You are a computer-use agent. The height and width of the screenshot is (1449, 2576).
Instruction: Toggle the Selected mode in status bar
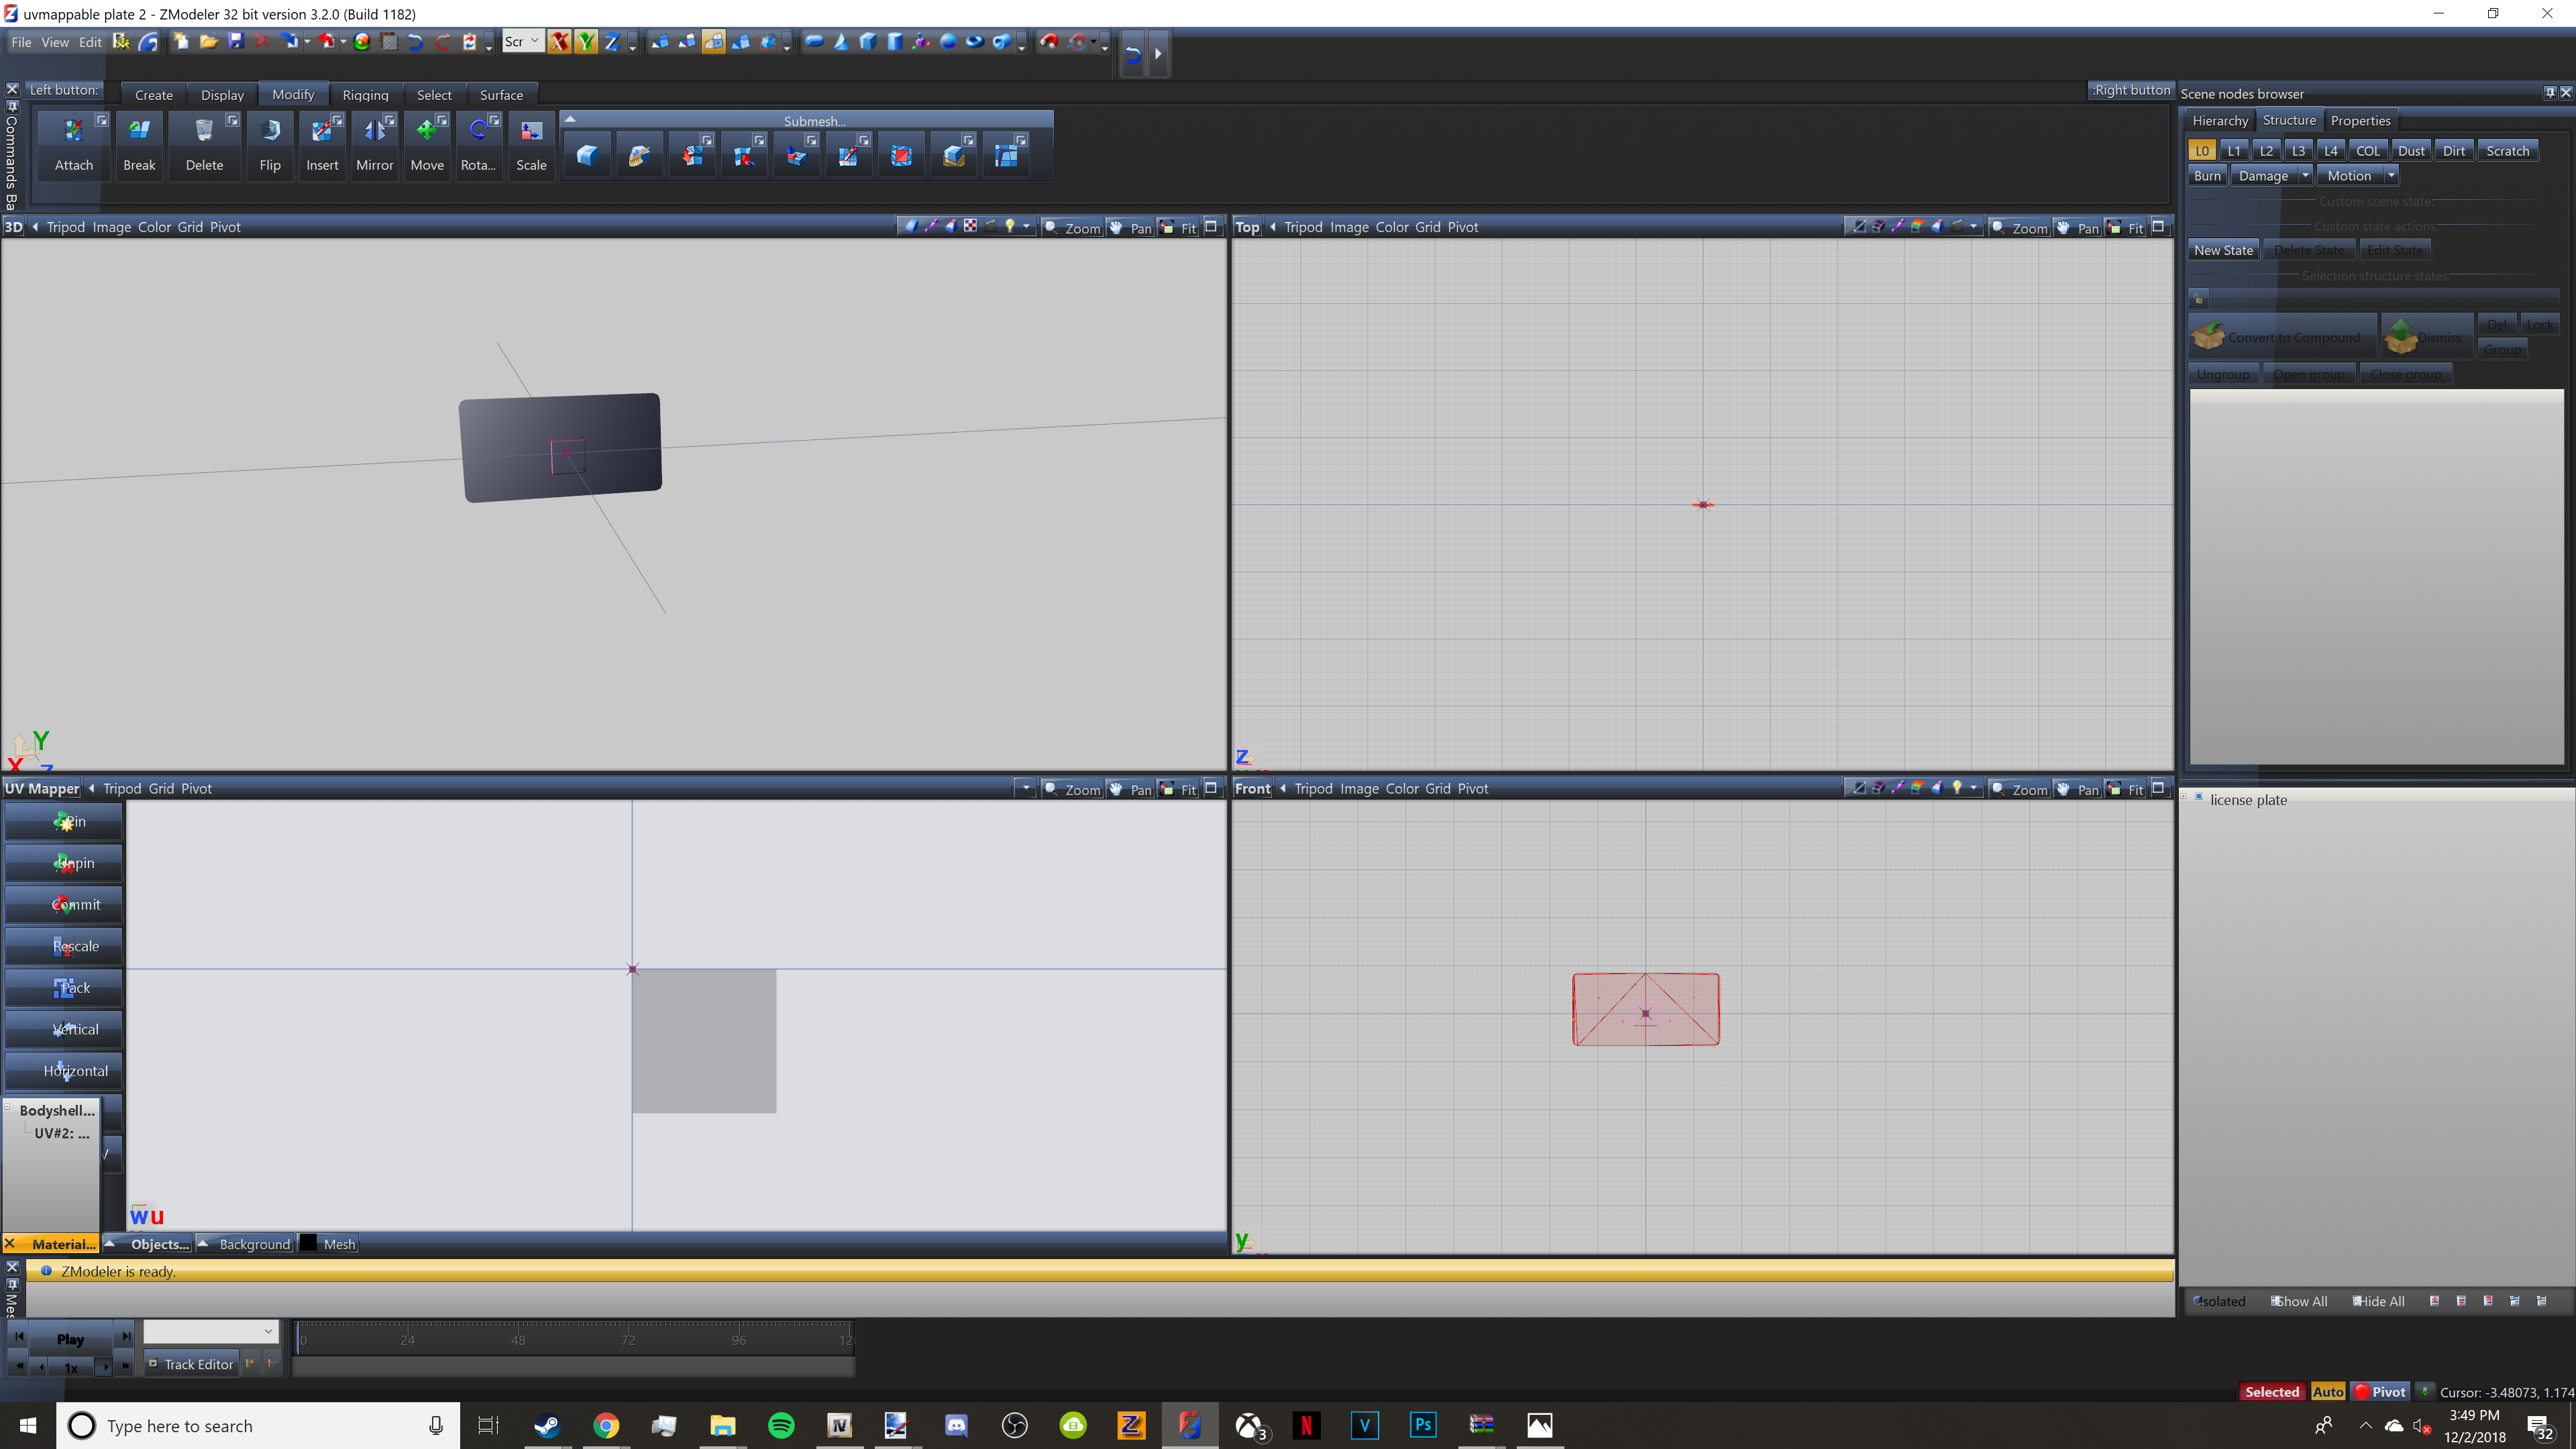[2271, 1391]
